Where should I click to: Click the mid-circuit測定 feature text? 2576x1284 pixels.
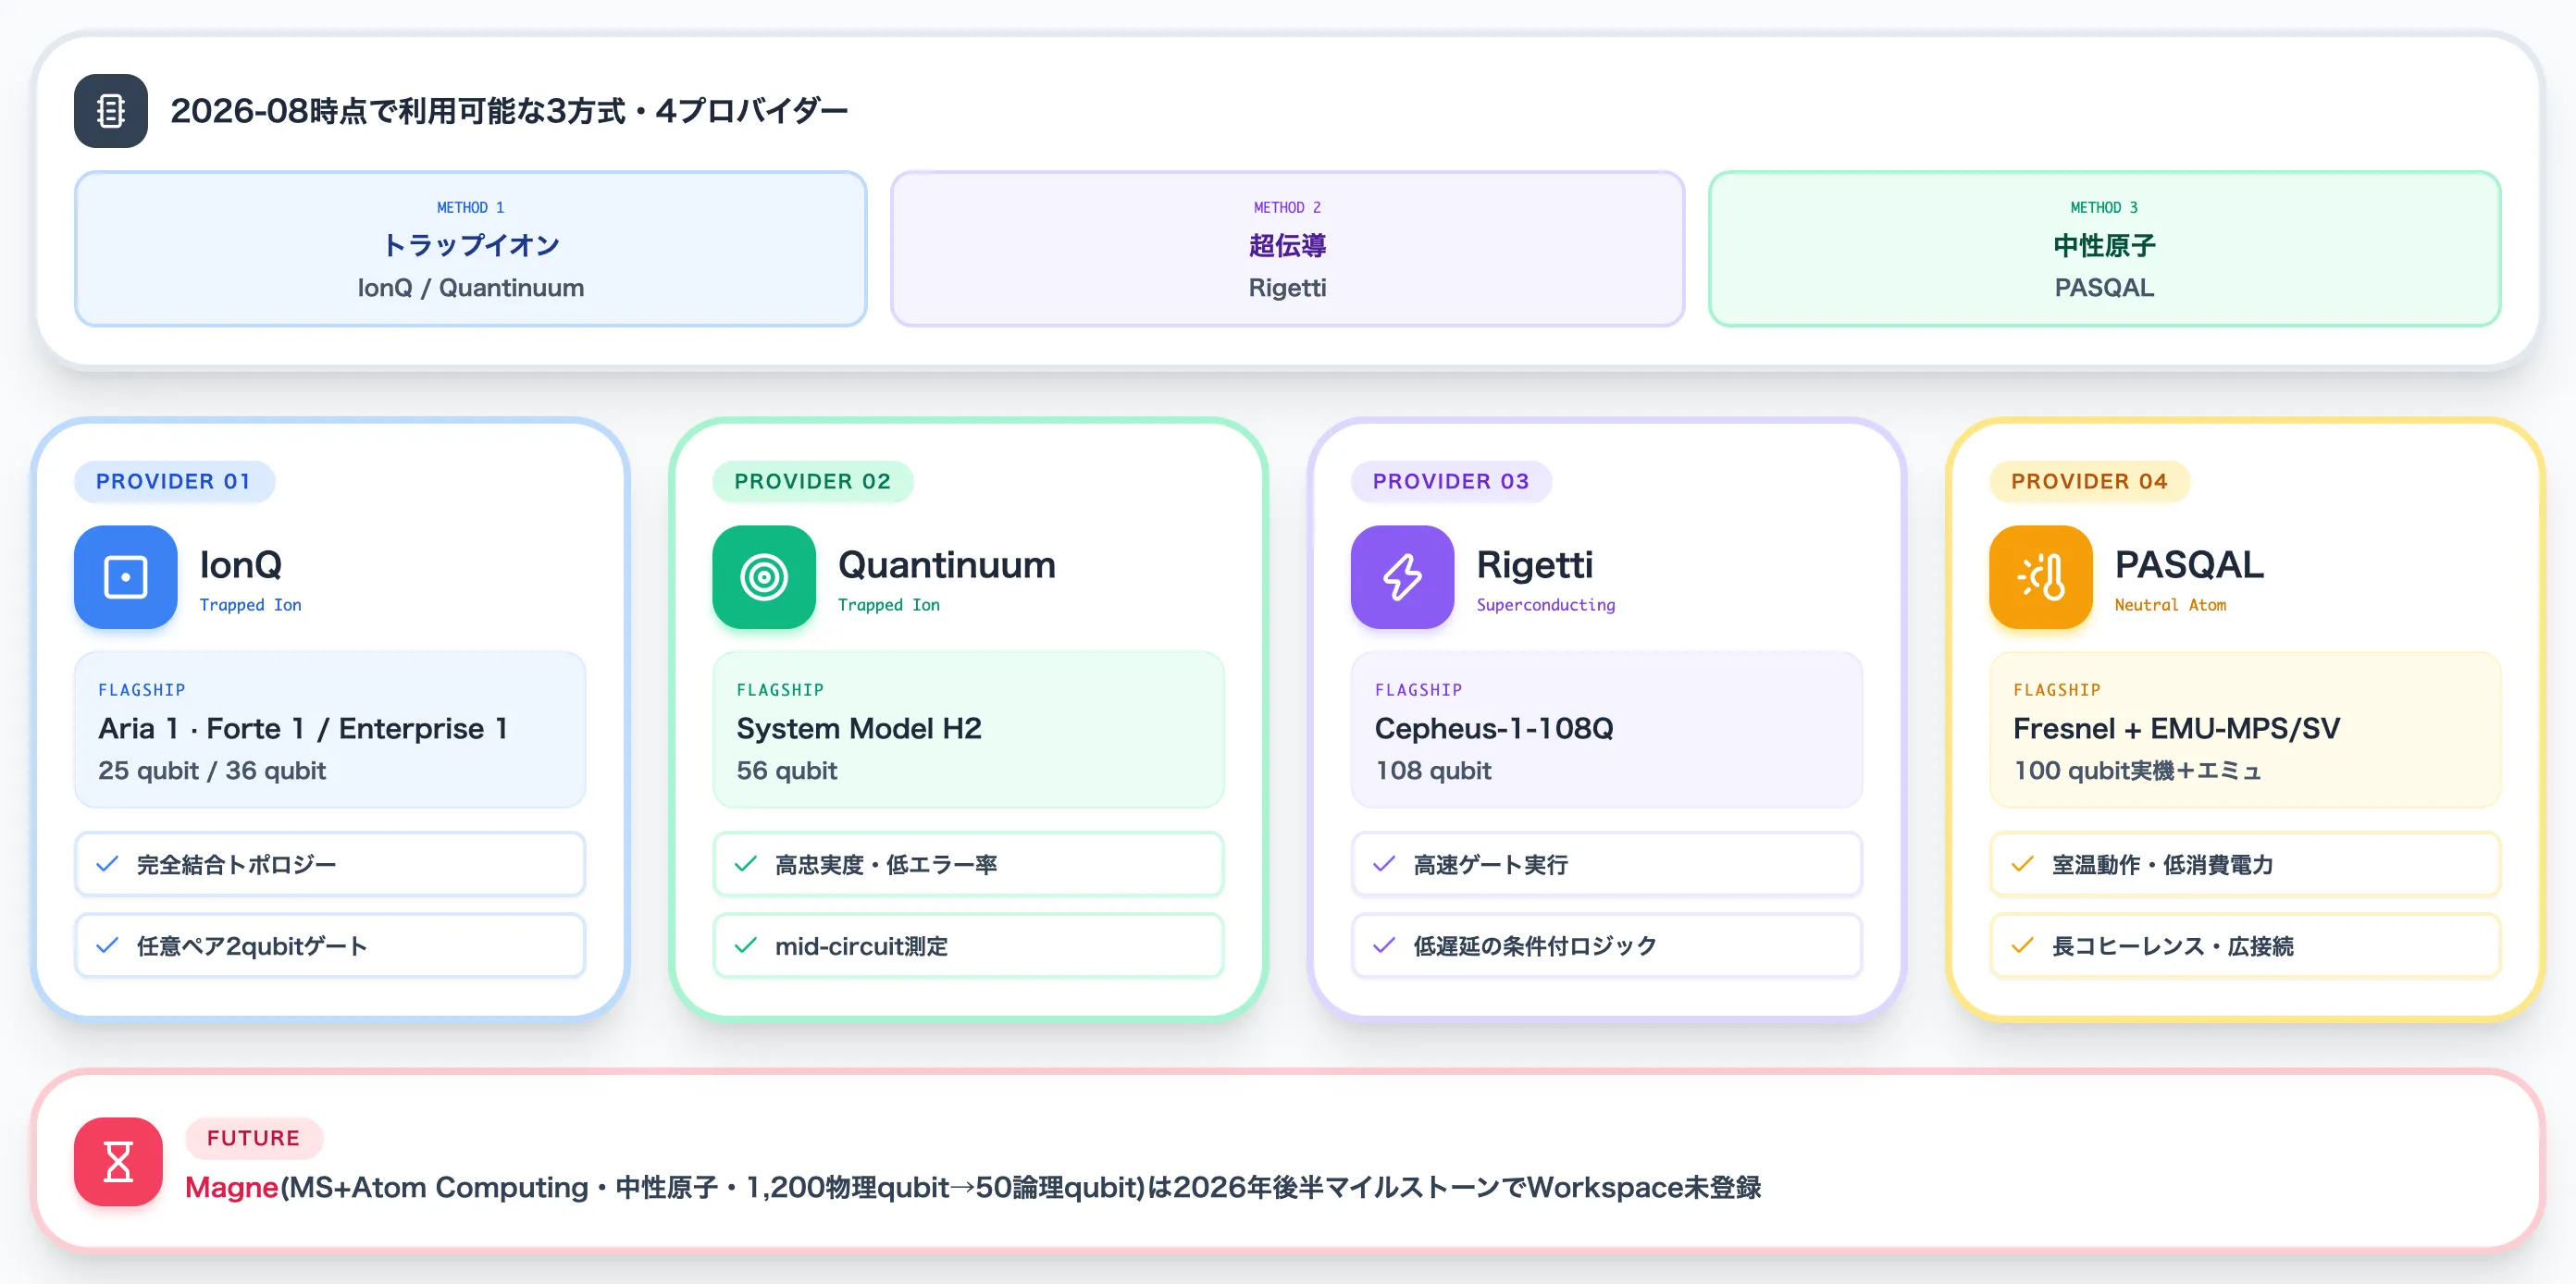click(862, 946)
